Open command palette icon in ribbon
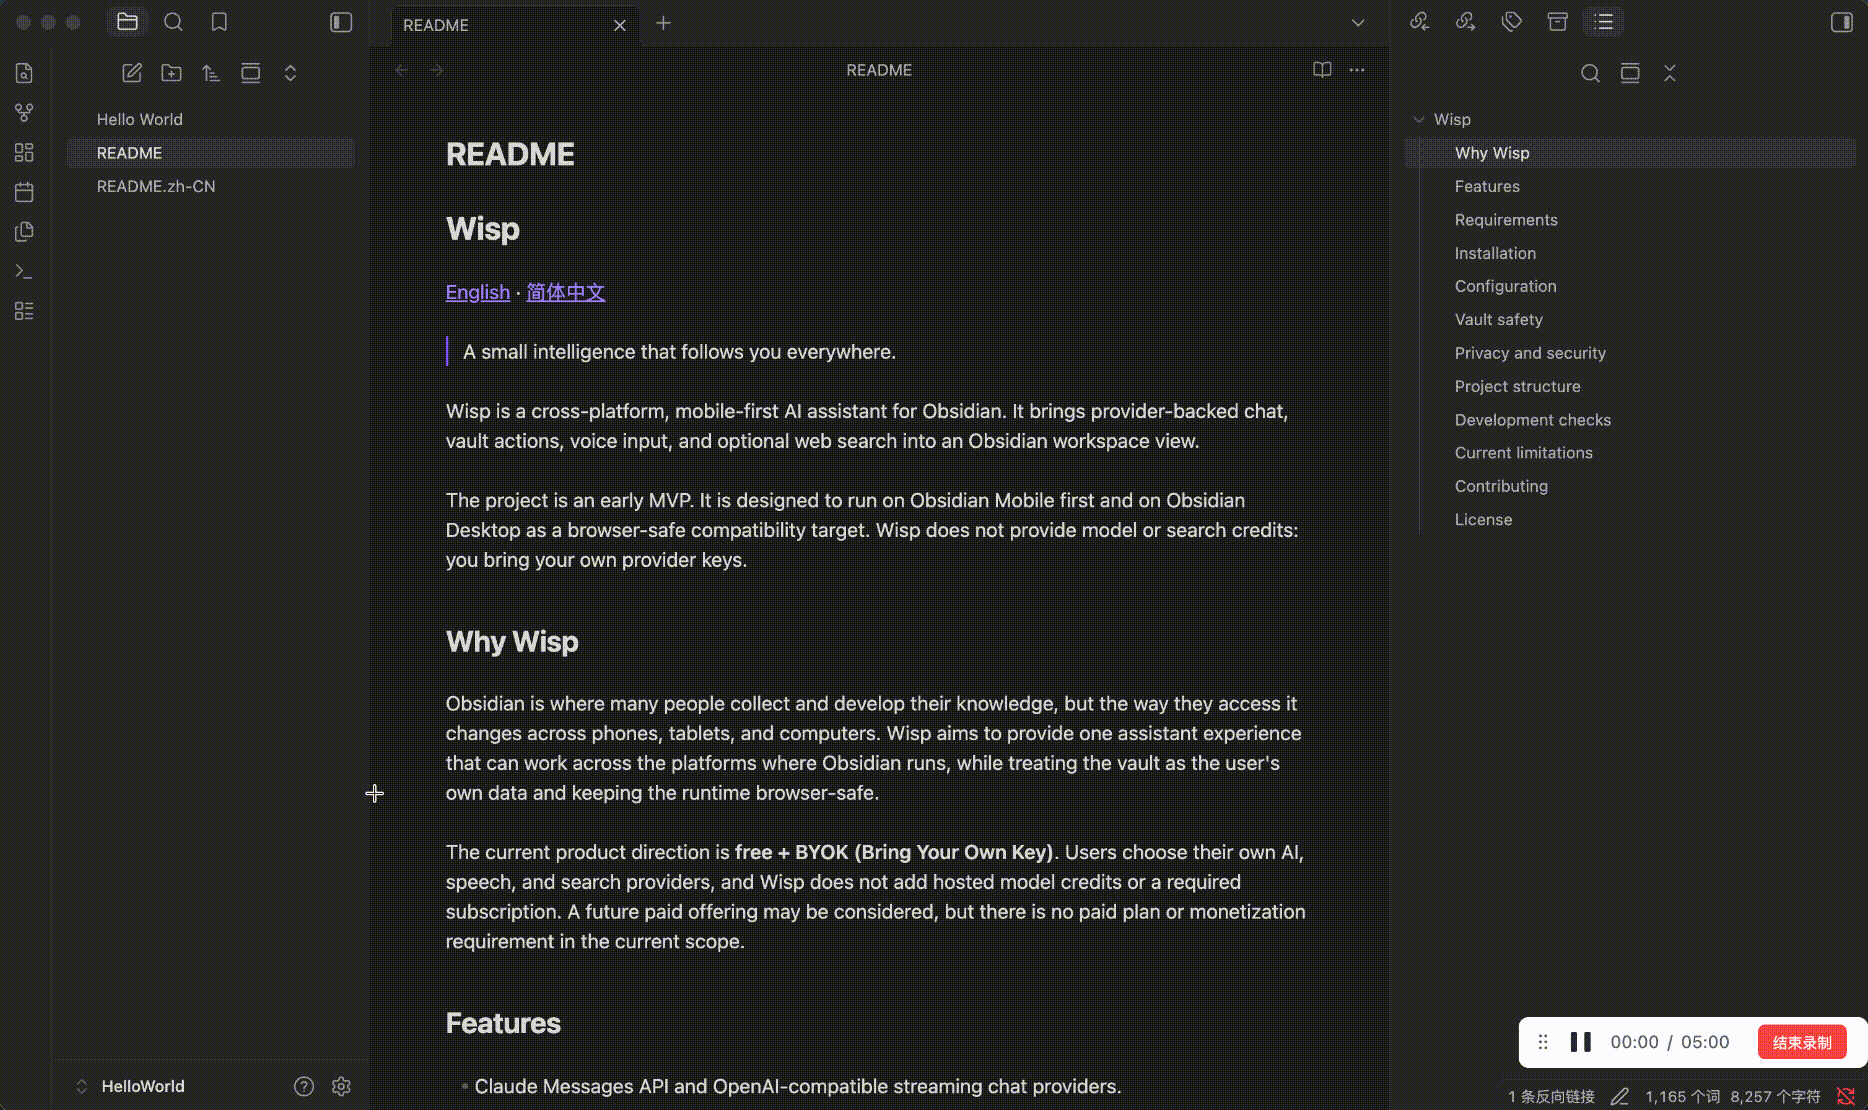The width and height of the screenshot is (1868, 1110). tap(24, 271)
